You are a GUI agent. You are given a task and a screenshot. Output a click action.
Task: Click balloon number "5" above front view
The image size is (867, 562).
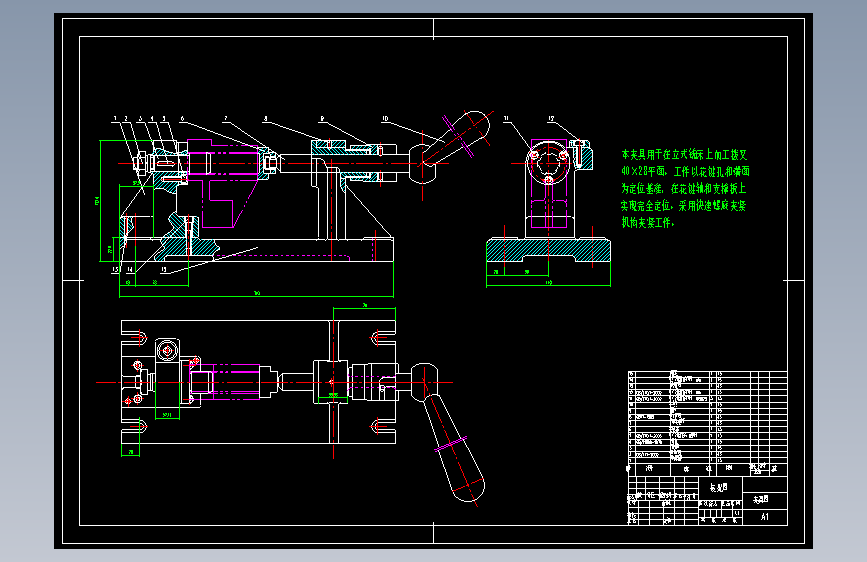pos(164,118)
